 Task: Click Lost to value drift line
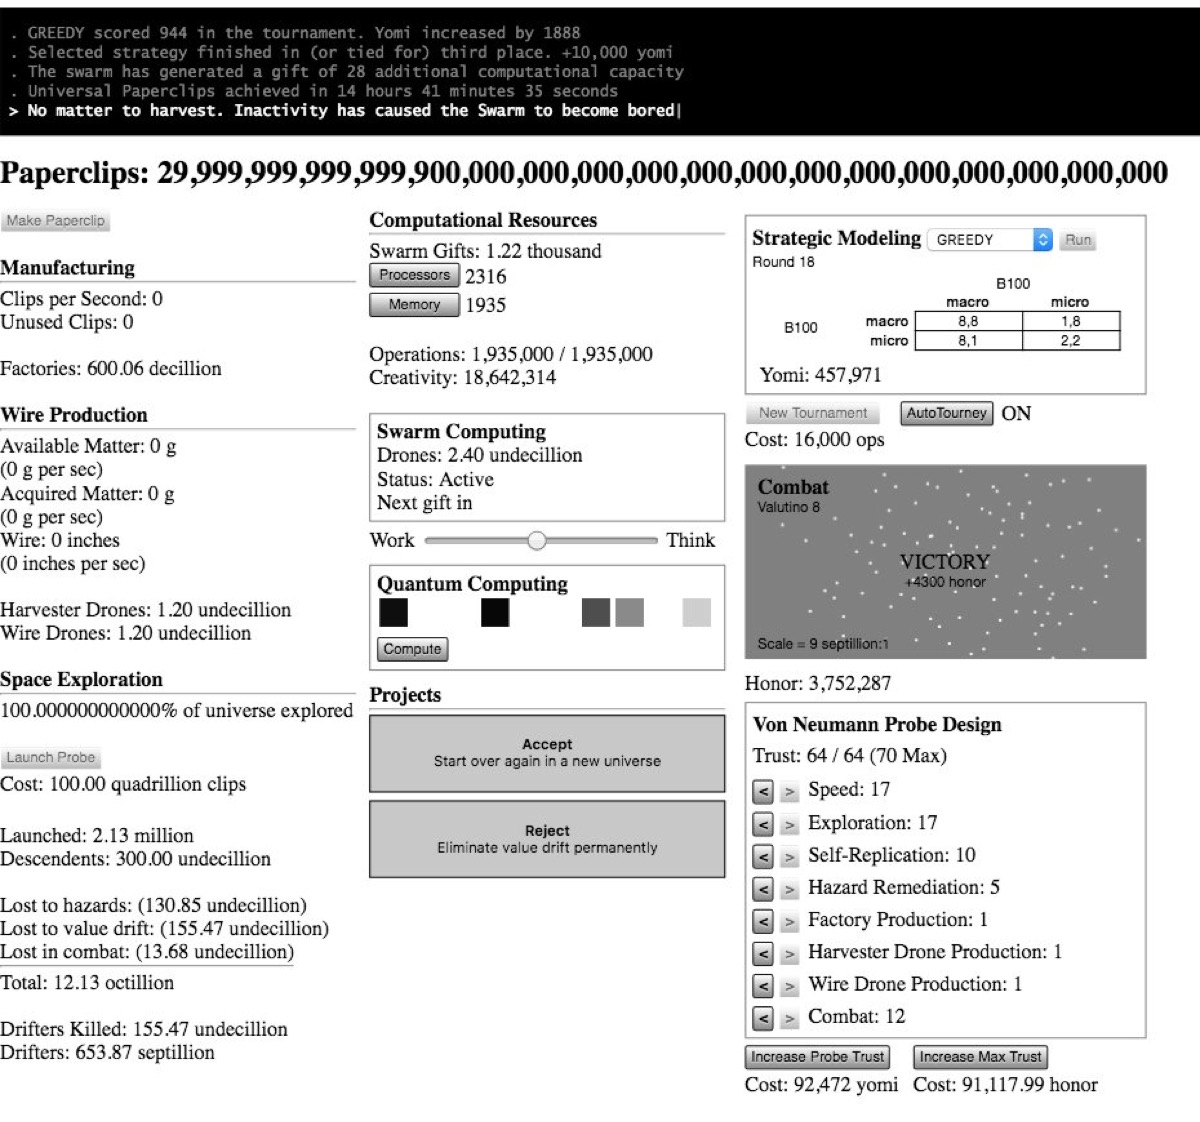coord(164,929)
